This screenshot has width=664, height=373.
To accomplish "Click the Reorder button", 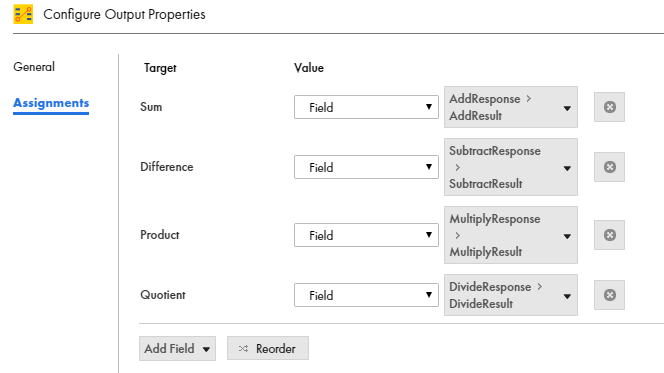I will [268, 348].
